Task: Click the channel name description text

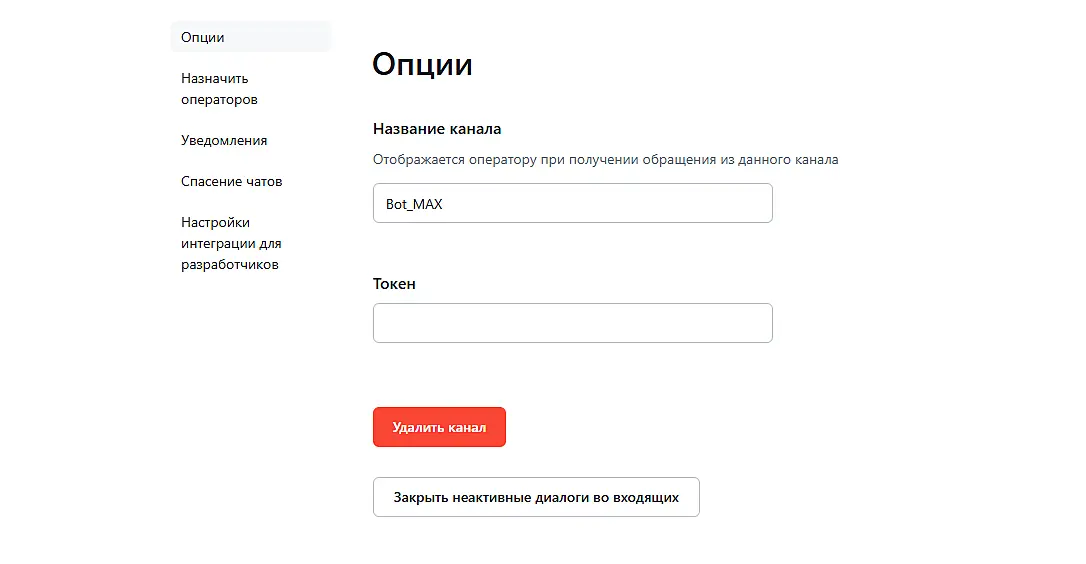Action: point(605,159)
